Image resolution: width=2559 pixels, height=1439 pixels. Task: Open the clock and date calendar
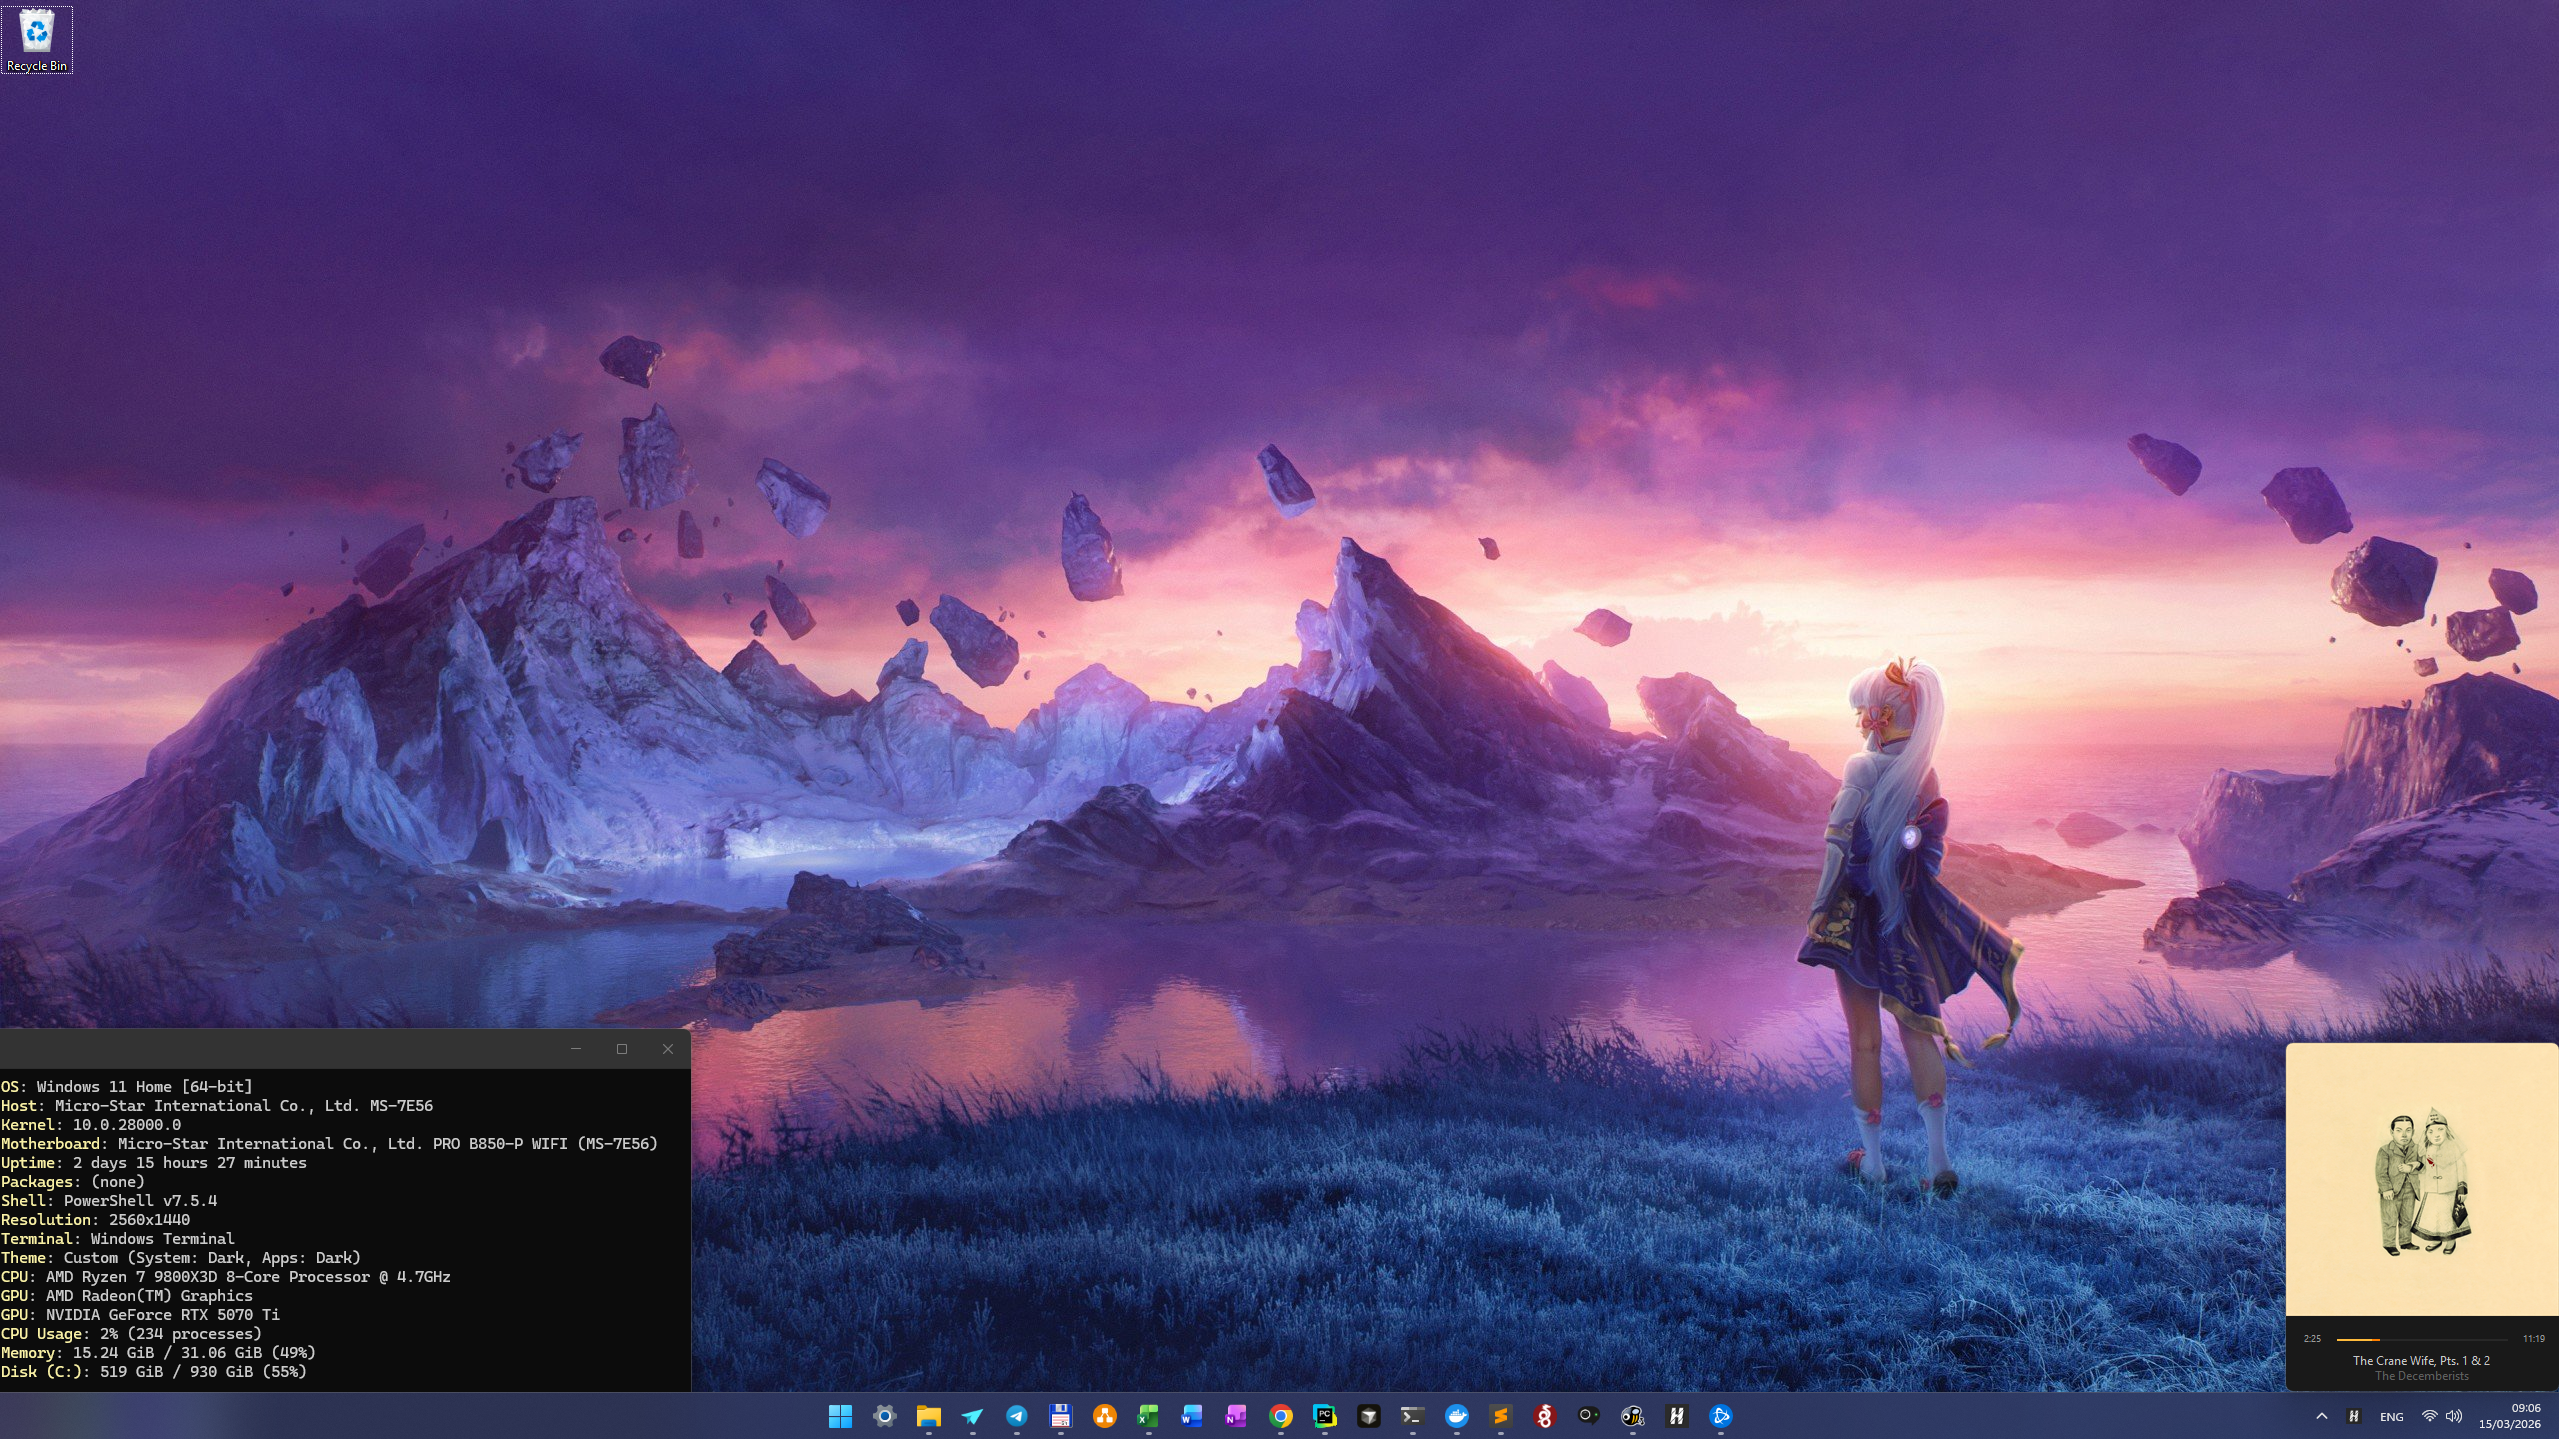click(2509, 1416)
